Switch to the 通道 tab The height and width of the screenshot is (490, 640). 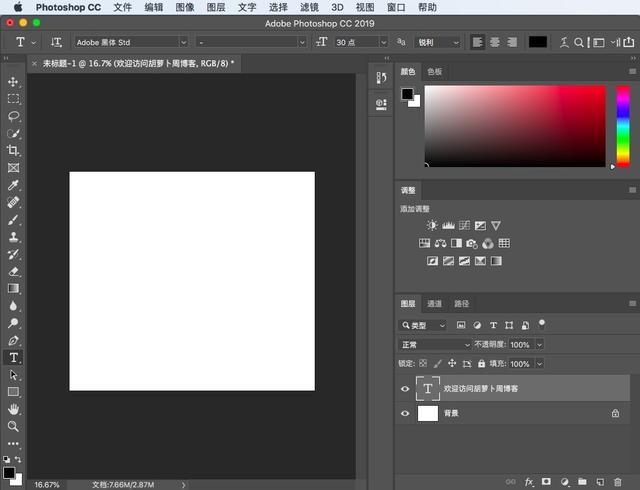(434, 303)
